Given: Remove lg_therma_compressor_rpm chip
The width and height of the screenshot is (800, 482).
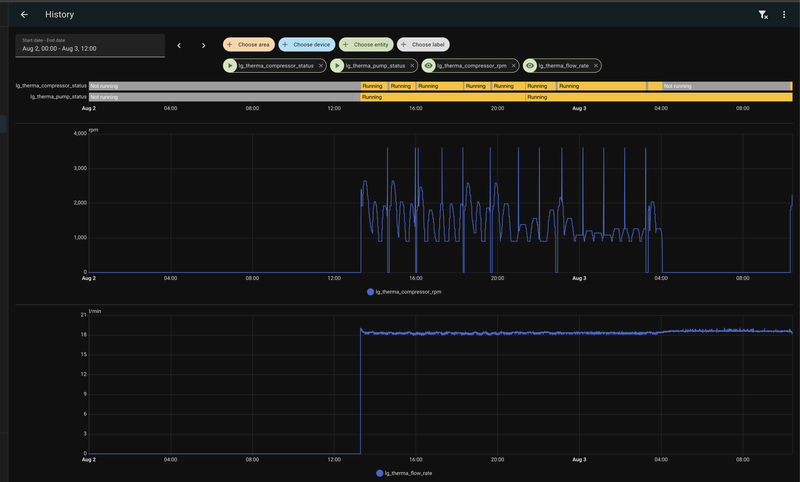Looking at the screenshot, I should (x=513, y=66).
